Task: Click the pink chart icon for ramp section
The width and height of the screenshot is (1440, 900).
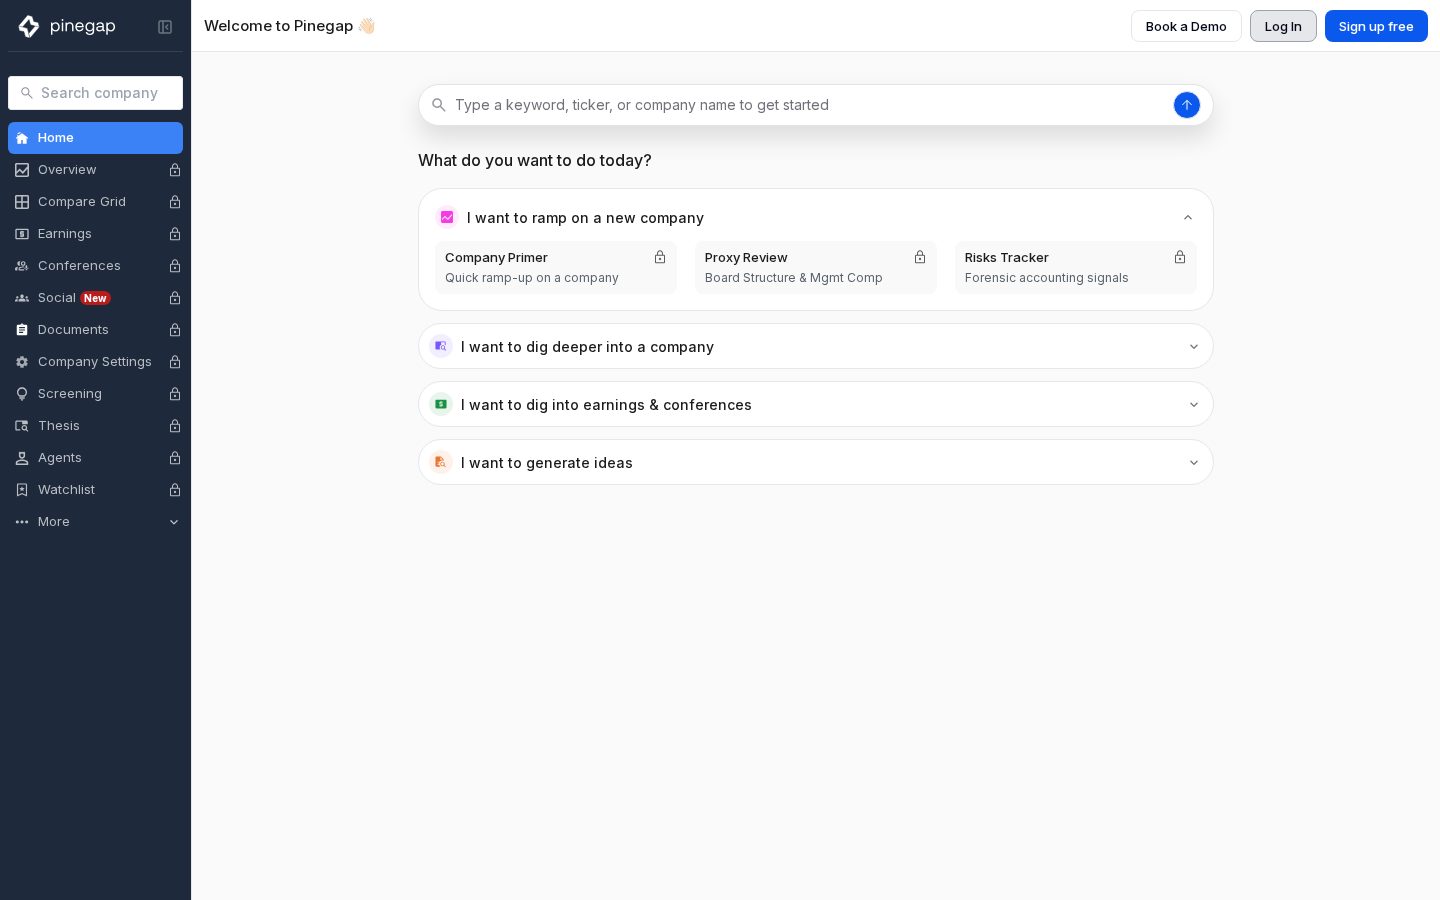Action: [x=447, y=217]
